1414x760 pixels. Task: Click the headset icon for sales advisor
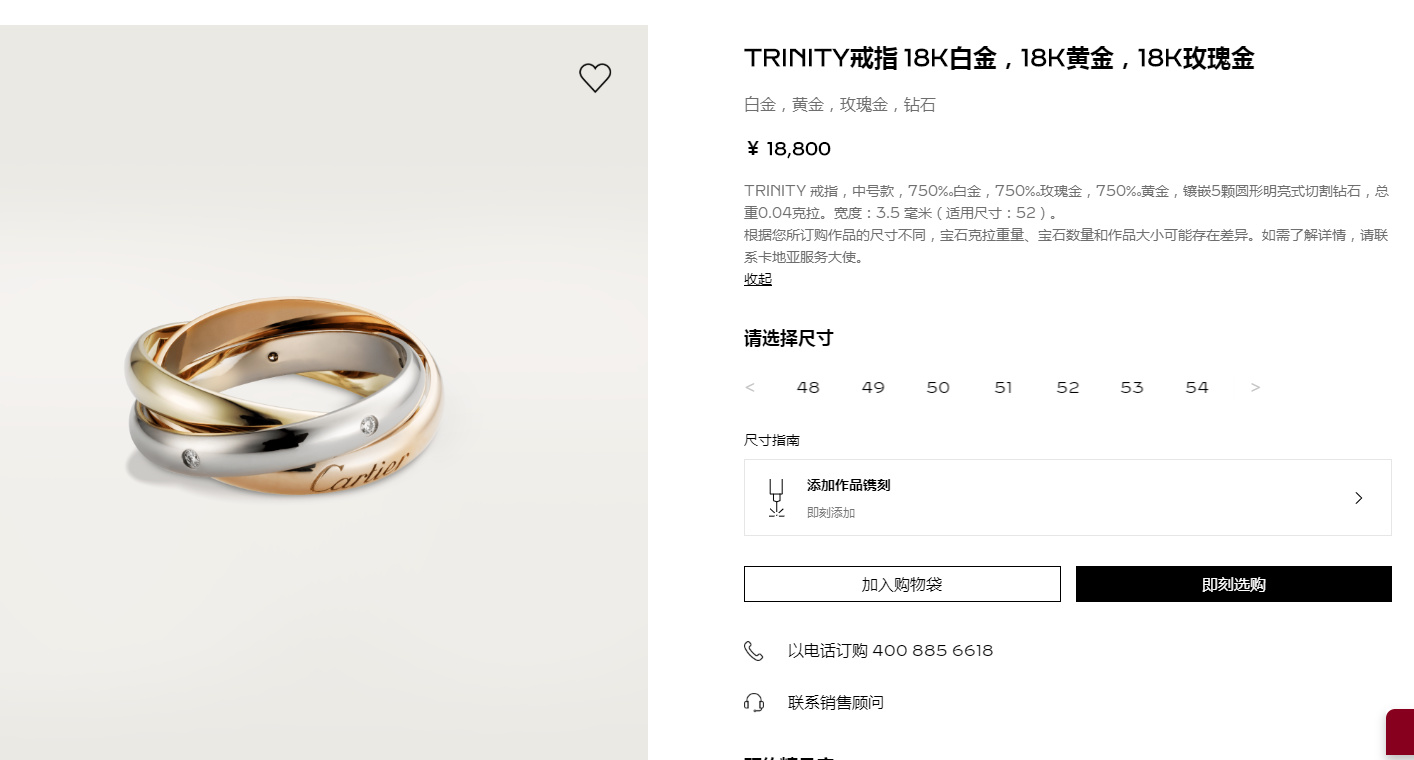point(754,703)
